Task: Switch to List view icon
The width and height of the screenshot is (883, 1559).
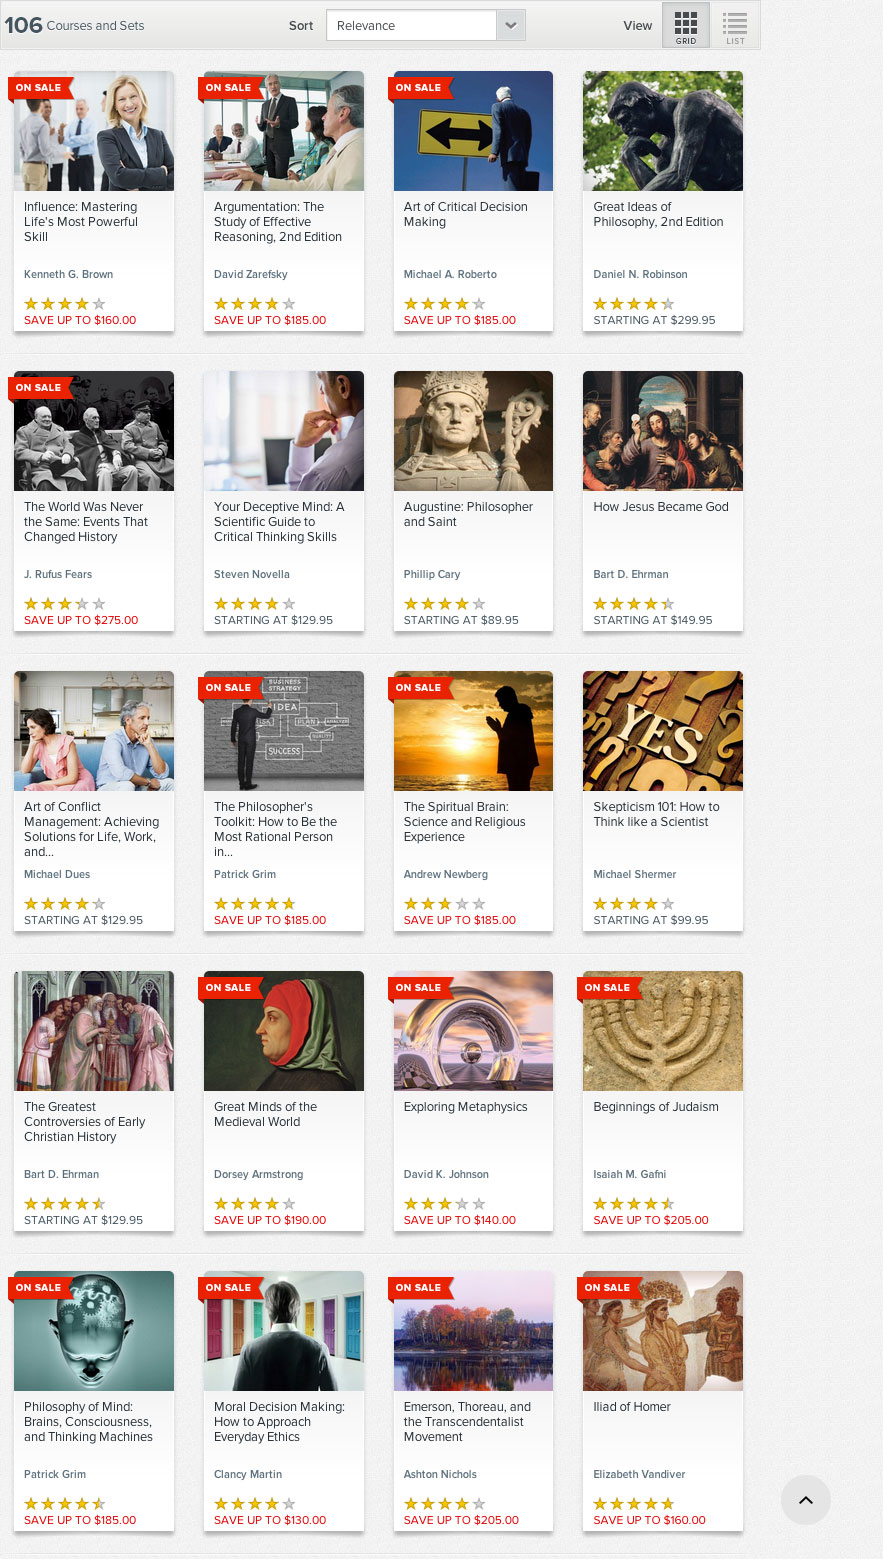Action: 735,25
